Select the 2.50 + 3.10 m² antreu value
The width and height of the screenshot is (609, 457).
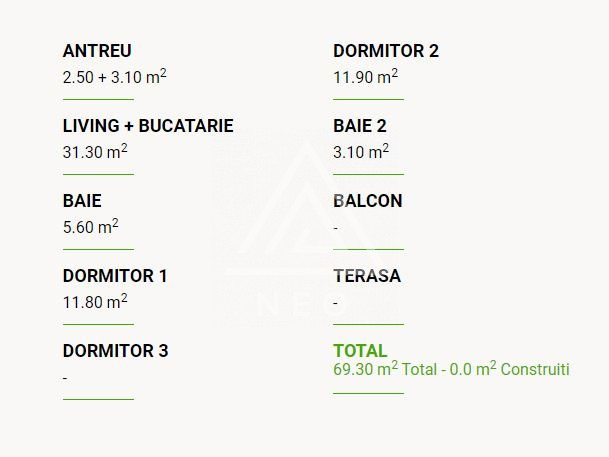115,76
